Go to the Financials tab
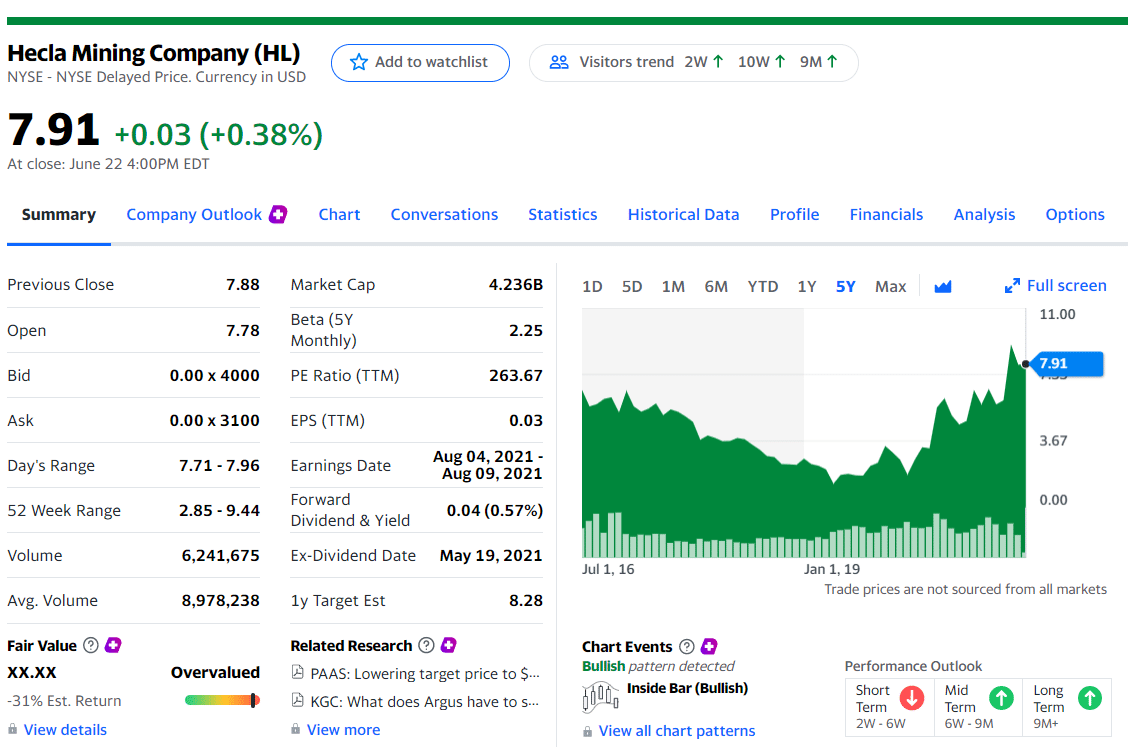The width and height of the screenshot is (1128, 747). [x=886, y=214]
